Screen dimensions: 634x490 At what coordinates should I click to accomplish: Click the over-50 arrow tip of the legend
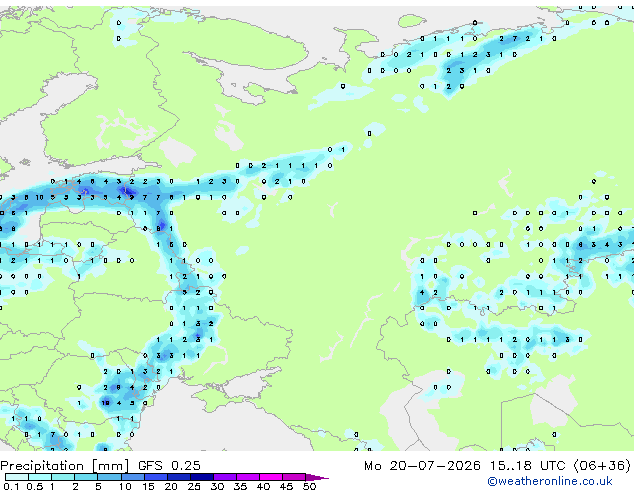tap(317, 478)
